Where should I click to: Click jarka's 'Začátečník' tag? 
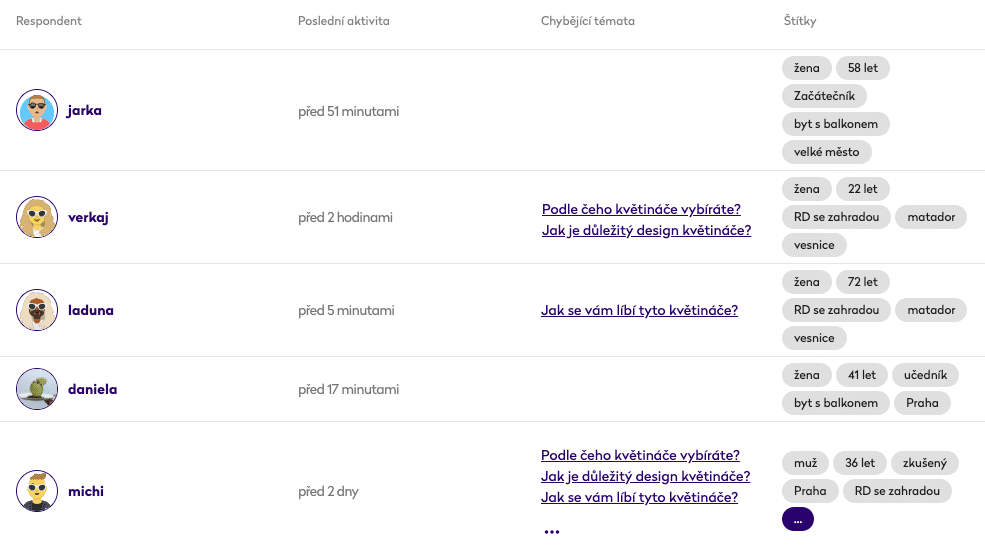(824, 96)
